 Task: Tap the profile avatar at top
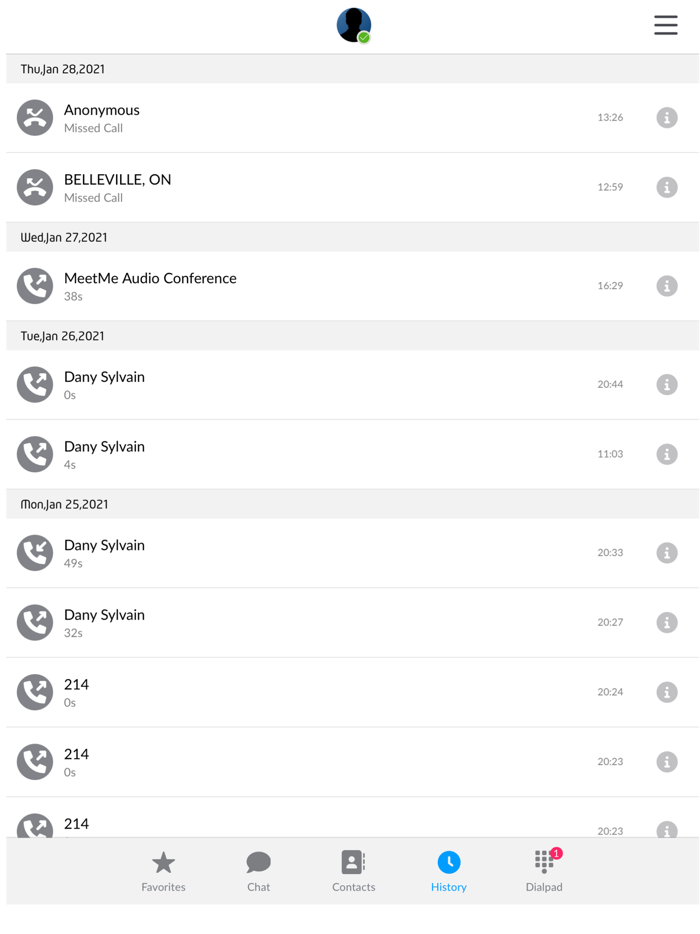[x=354, y=25]
